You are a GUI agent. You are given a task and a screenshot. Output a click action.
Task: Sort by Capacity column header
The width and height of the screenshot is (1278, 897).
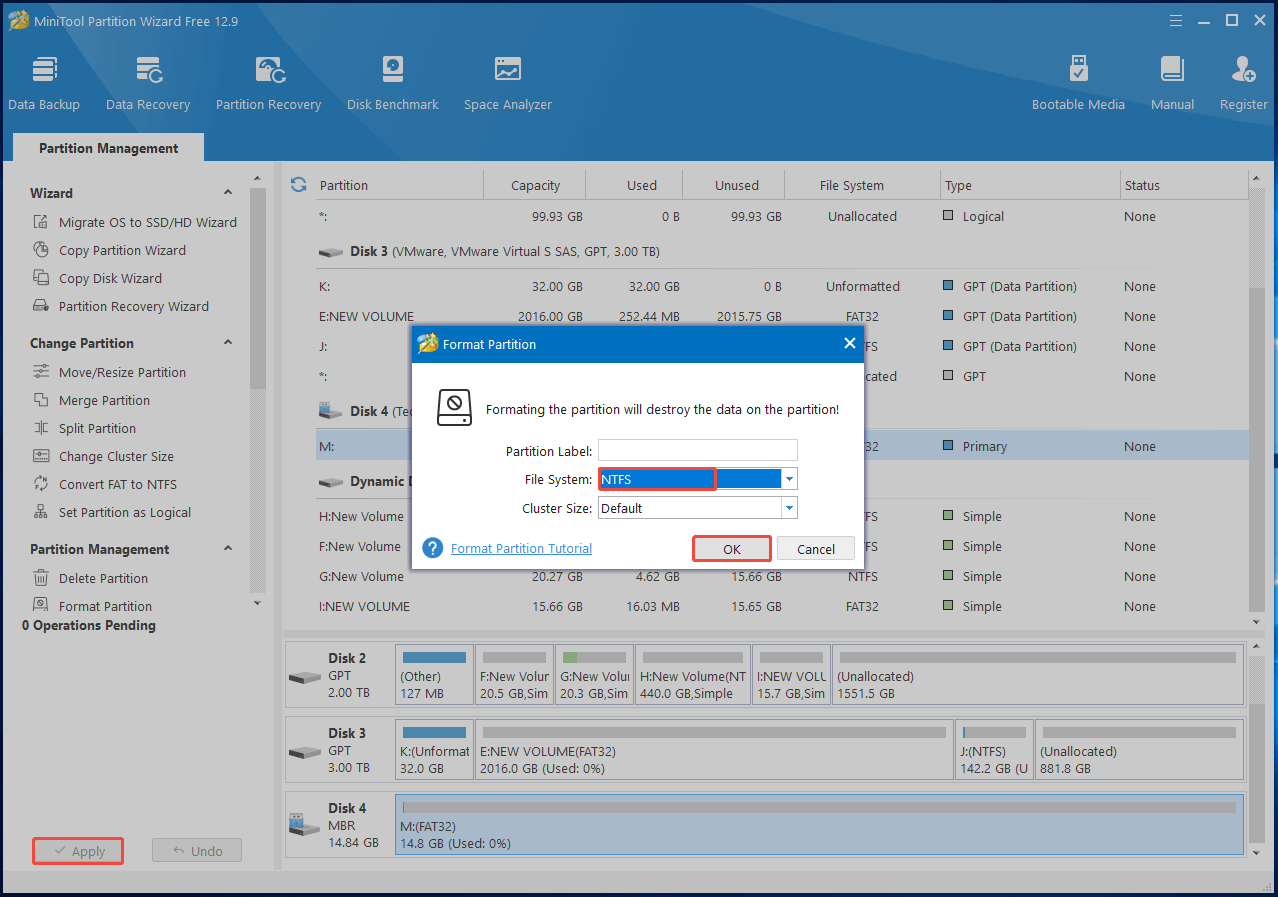click(535, 185)
